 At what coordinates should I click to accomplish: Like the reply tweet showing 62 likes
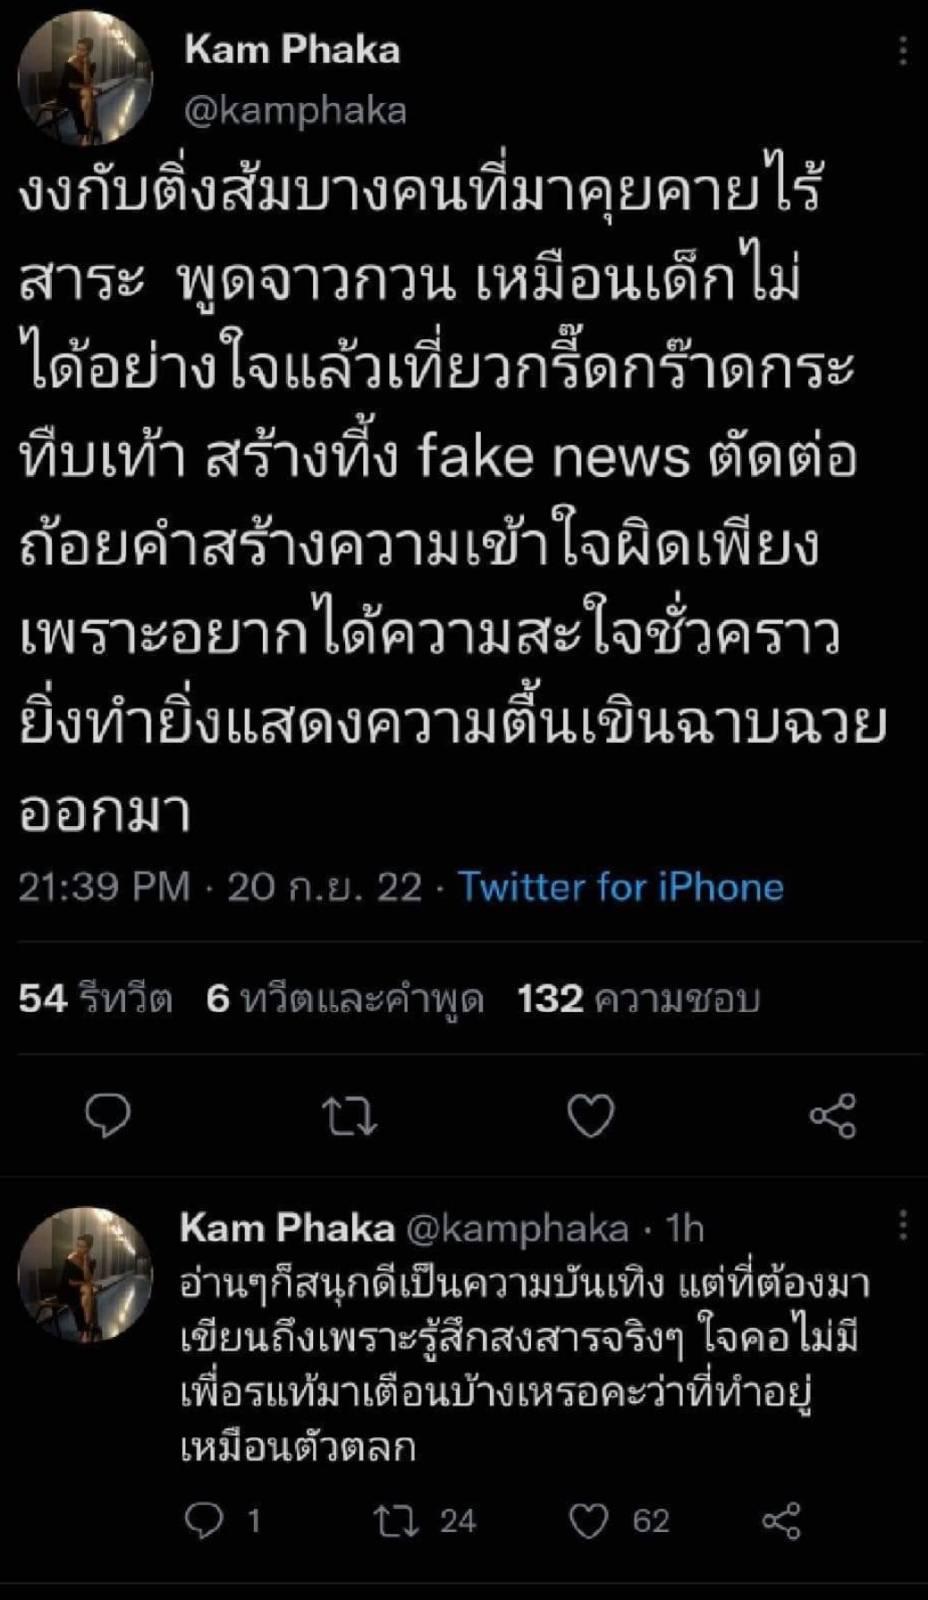[x=589, y=1521]
